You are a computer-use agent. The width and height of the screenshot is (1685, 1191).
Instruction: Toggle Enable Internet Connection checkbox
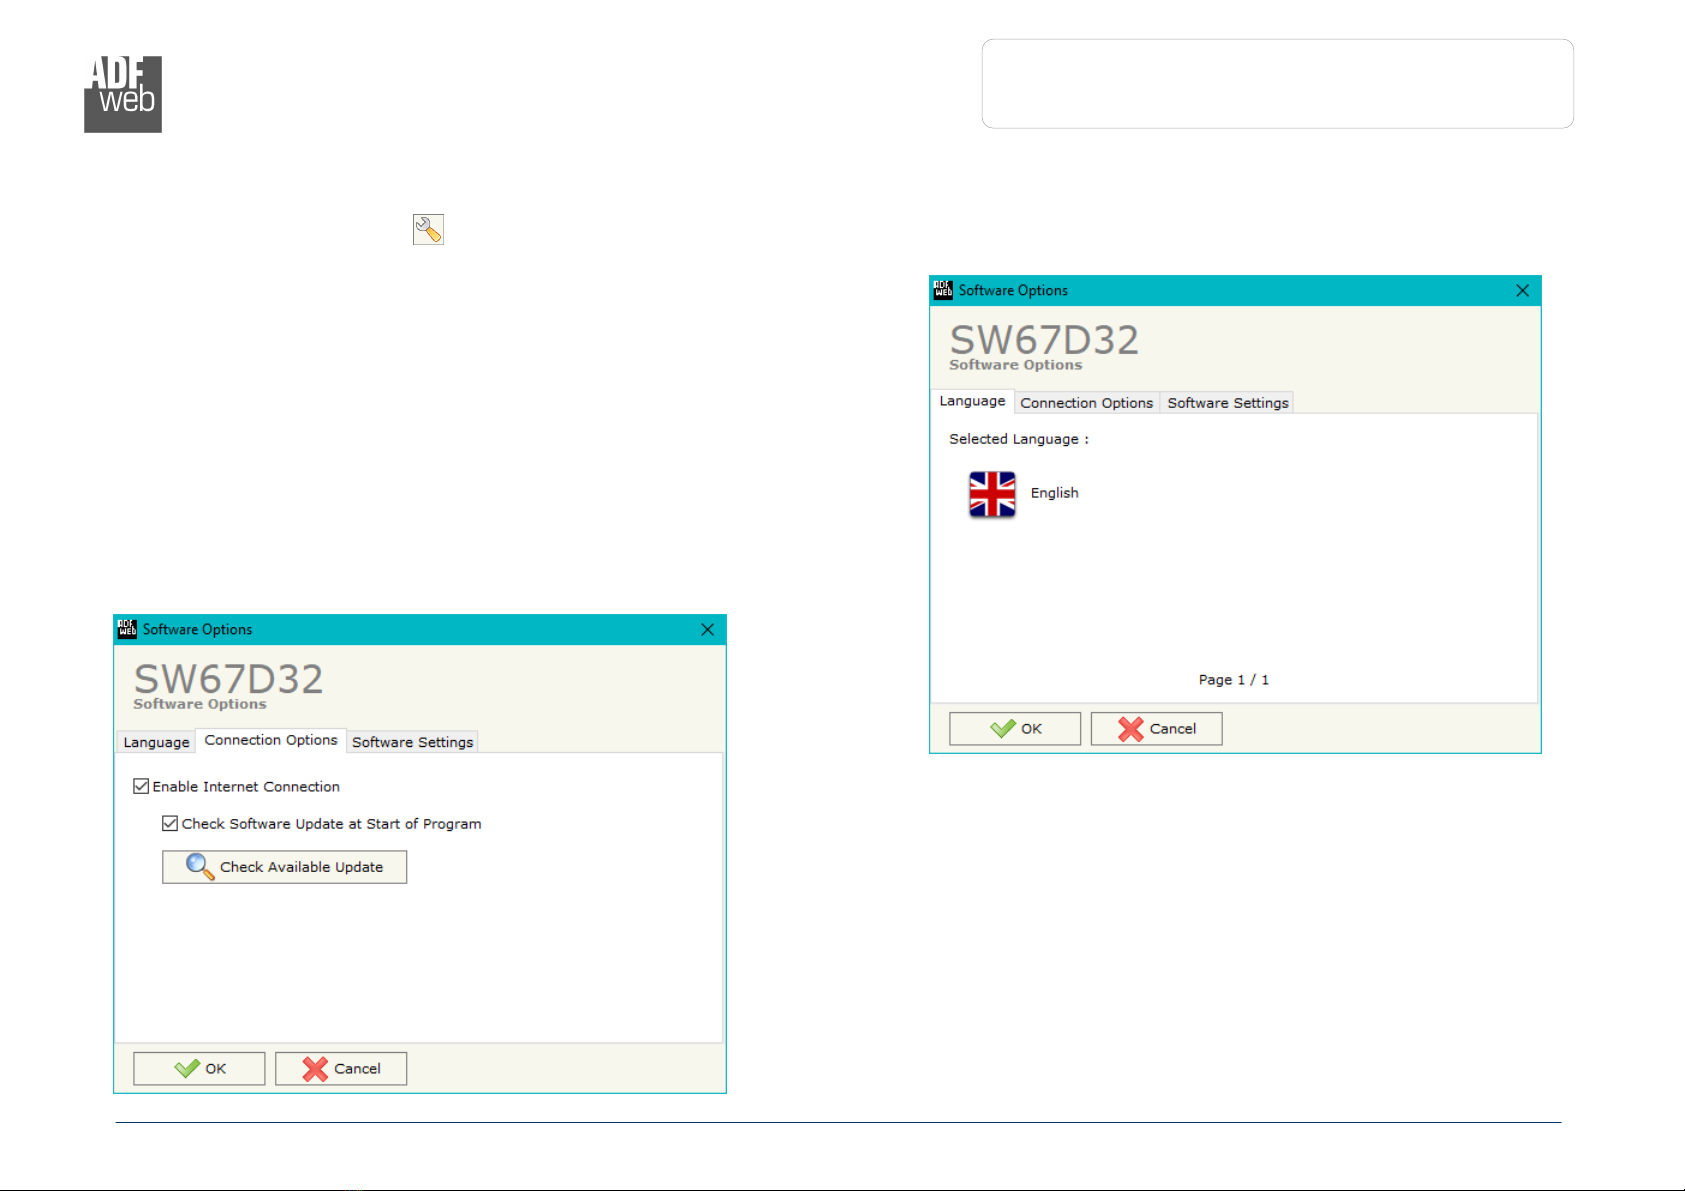pyautogui.click(x=141, y=786)
